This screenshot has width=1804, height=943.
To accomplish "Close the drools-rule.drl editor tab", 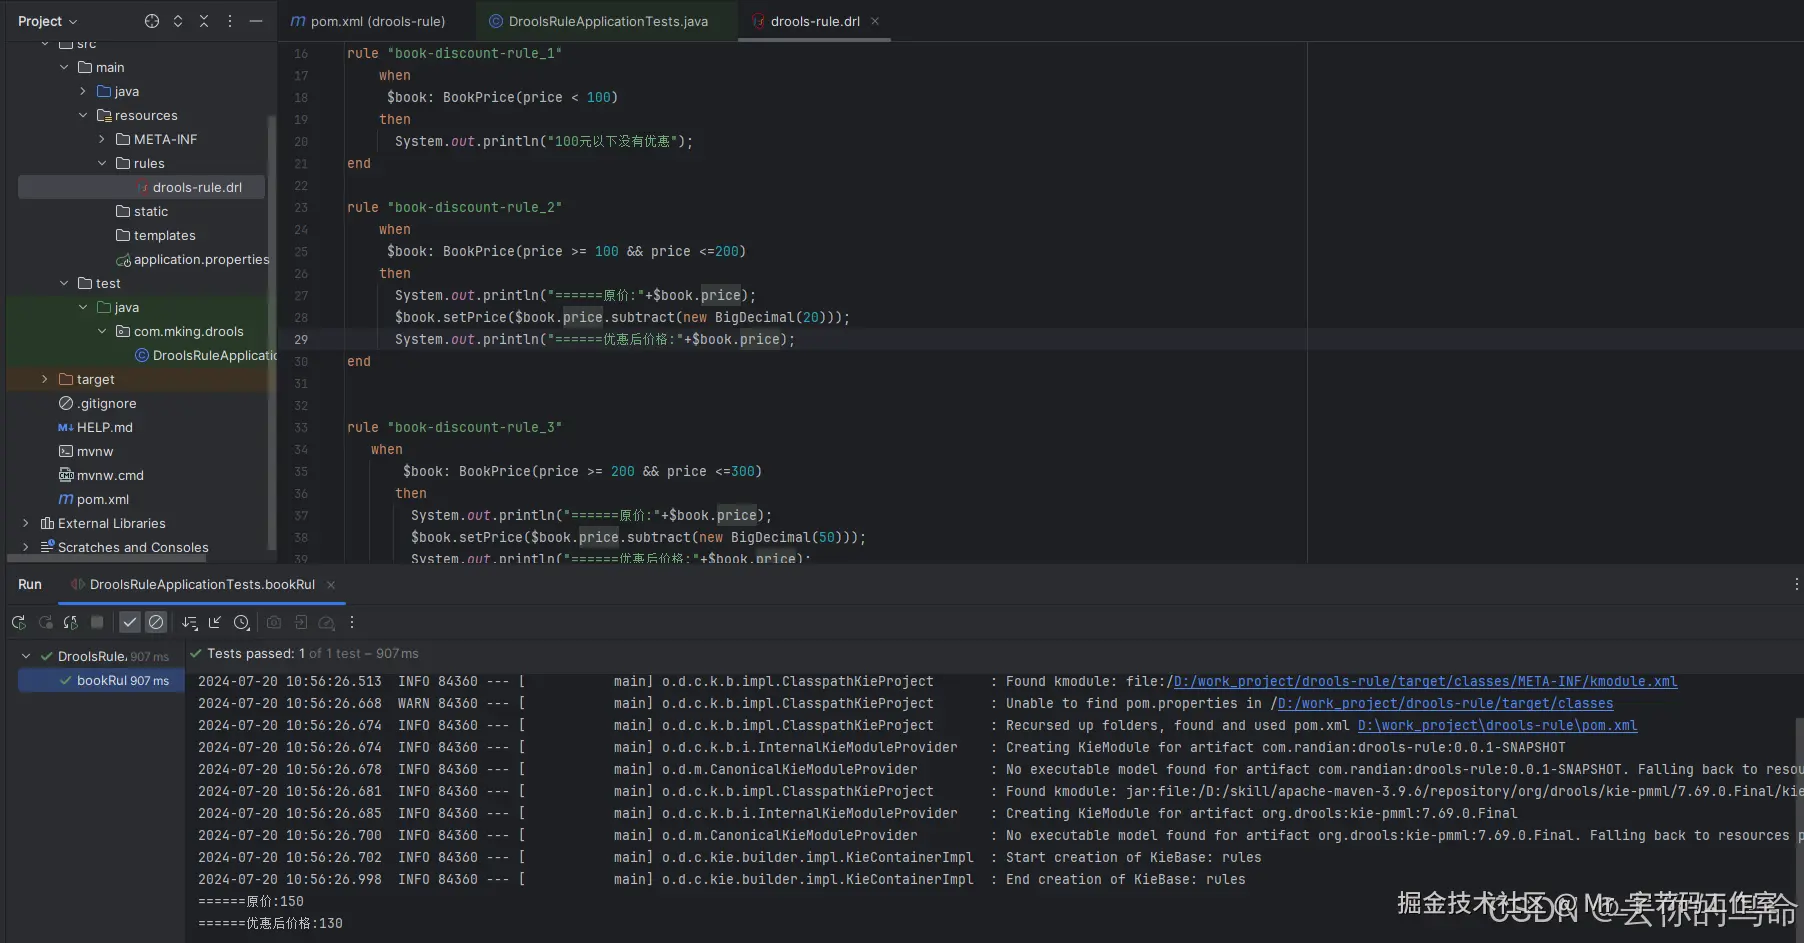I will click(875, 21).
